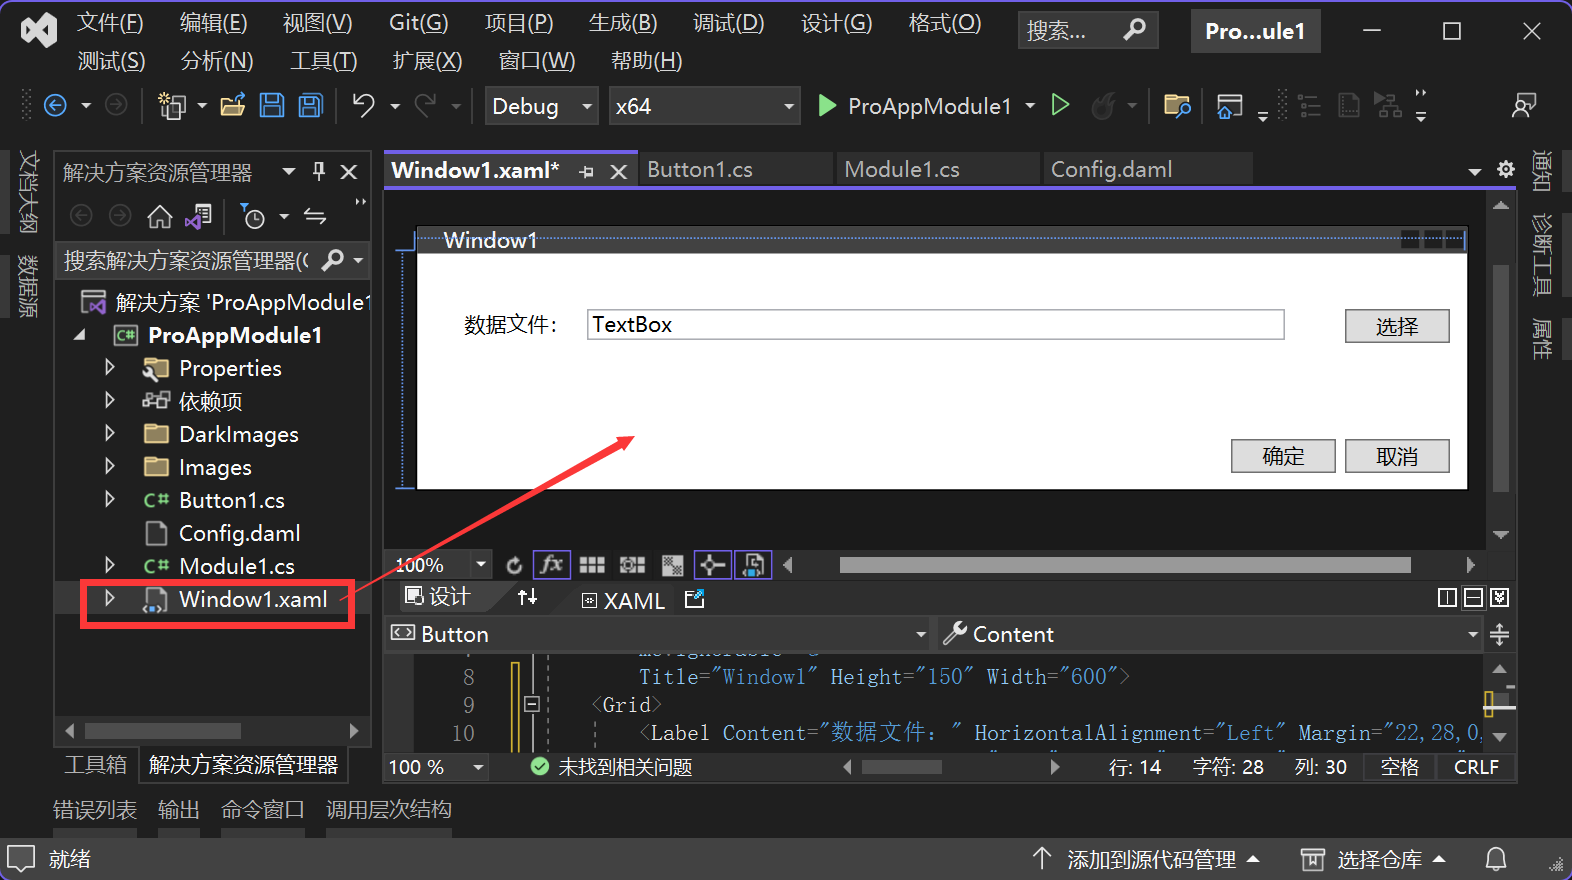
Task: Click the Navigate Backward arrow in the toolbar
Action: (55, 105)
